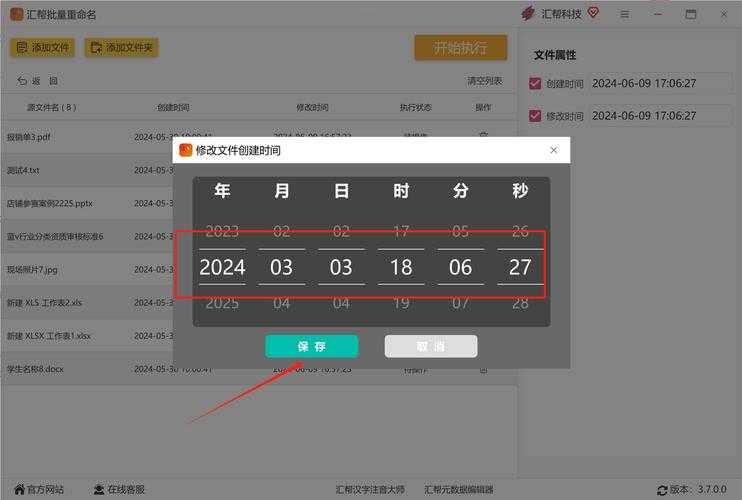Go back using the 返回 button
742x500 pixels.
[37, 81]
